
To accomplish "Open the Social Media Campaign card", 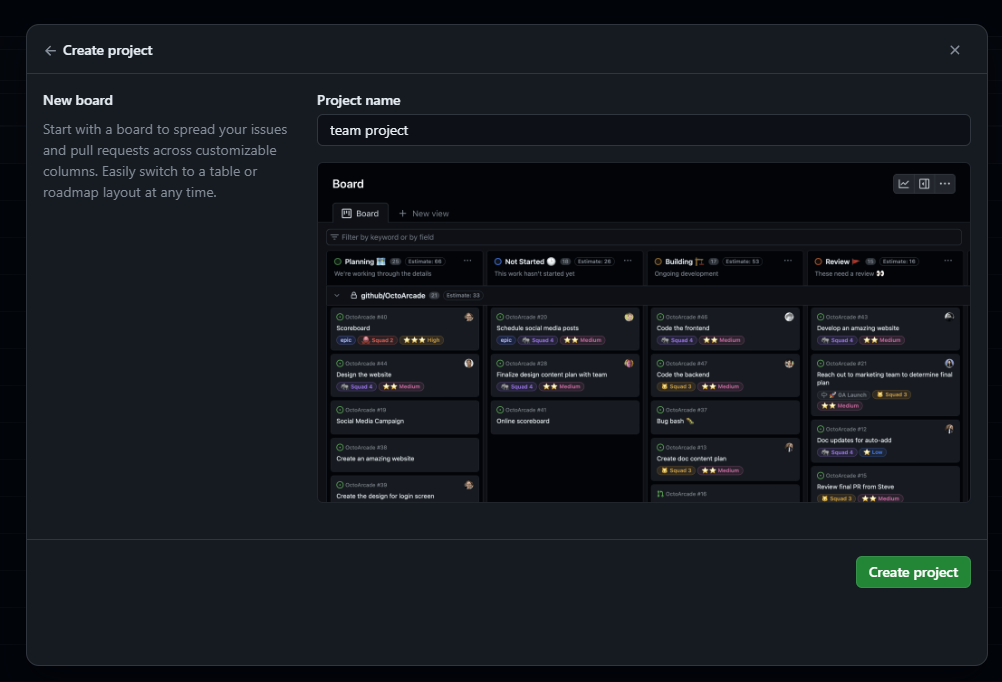I will pos(405,417).
